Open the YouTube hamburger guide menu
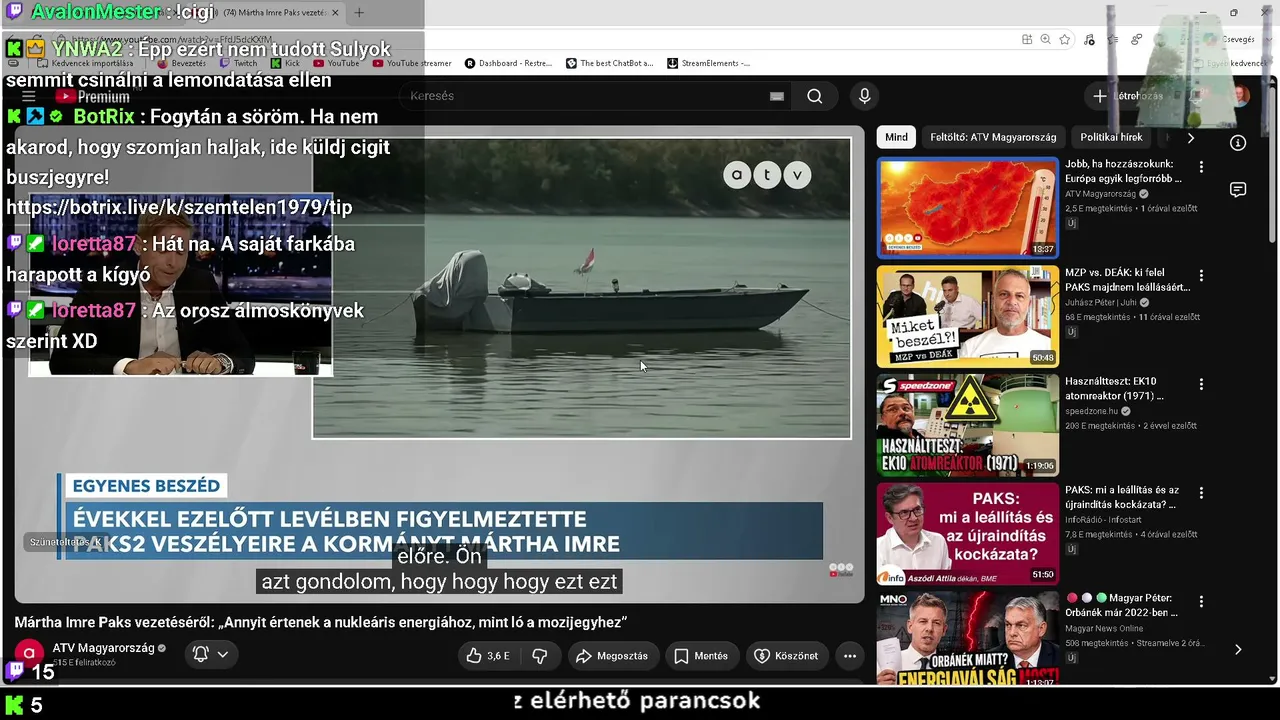Viewport: 1280px width, 720px height. pos(29,96)
